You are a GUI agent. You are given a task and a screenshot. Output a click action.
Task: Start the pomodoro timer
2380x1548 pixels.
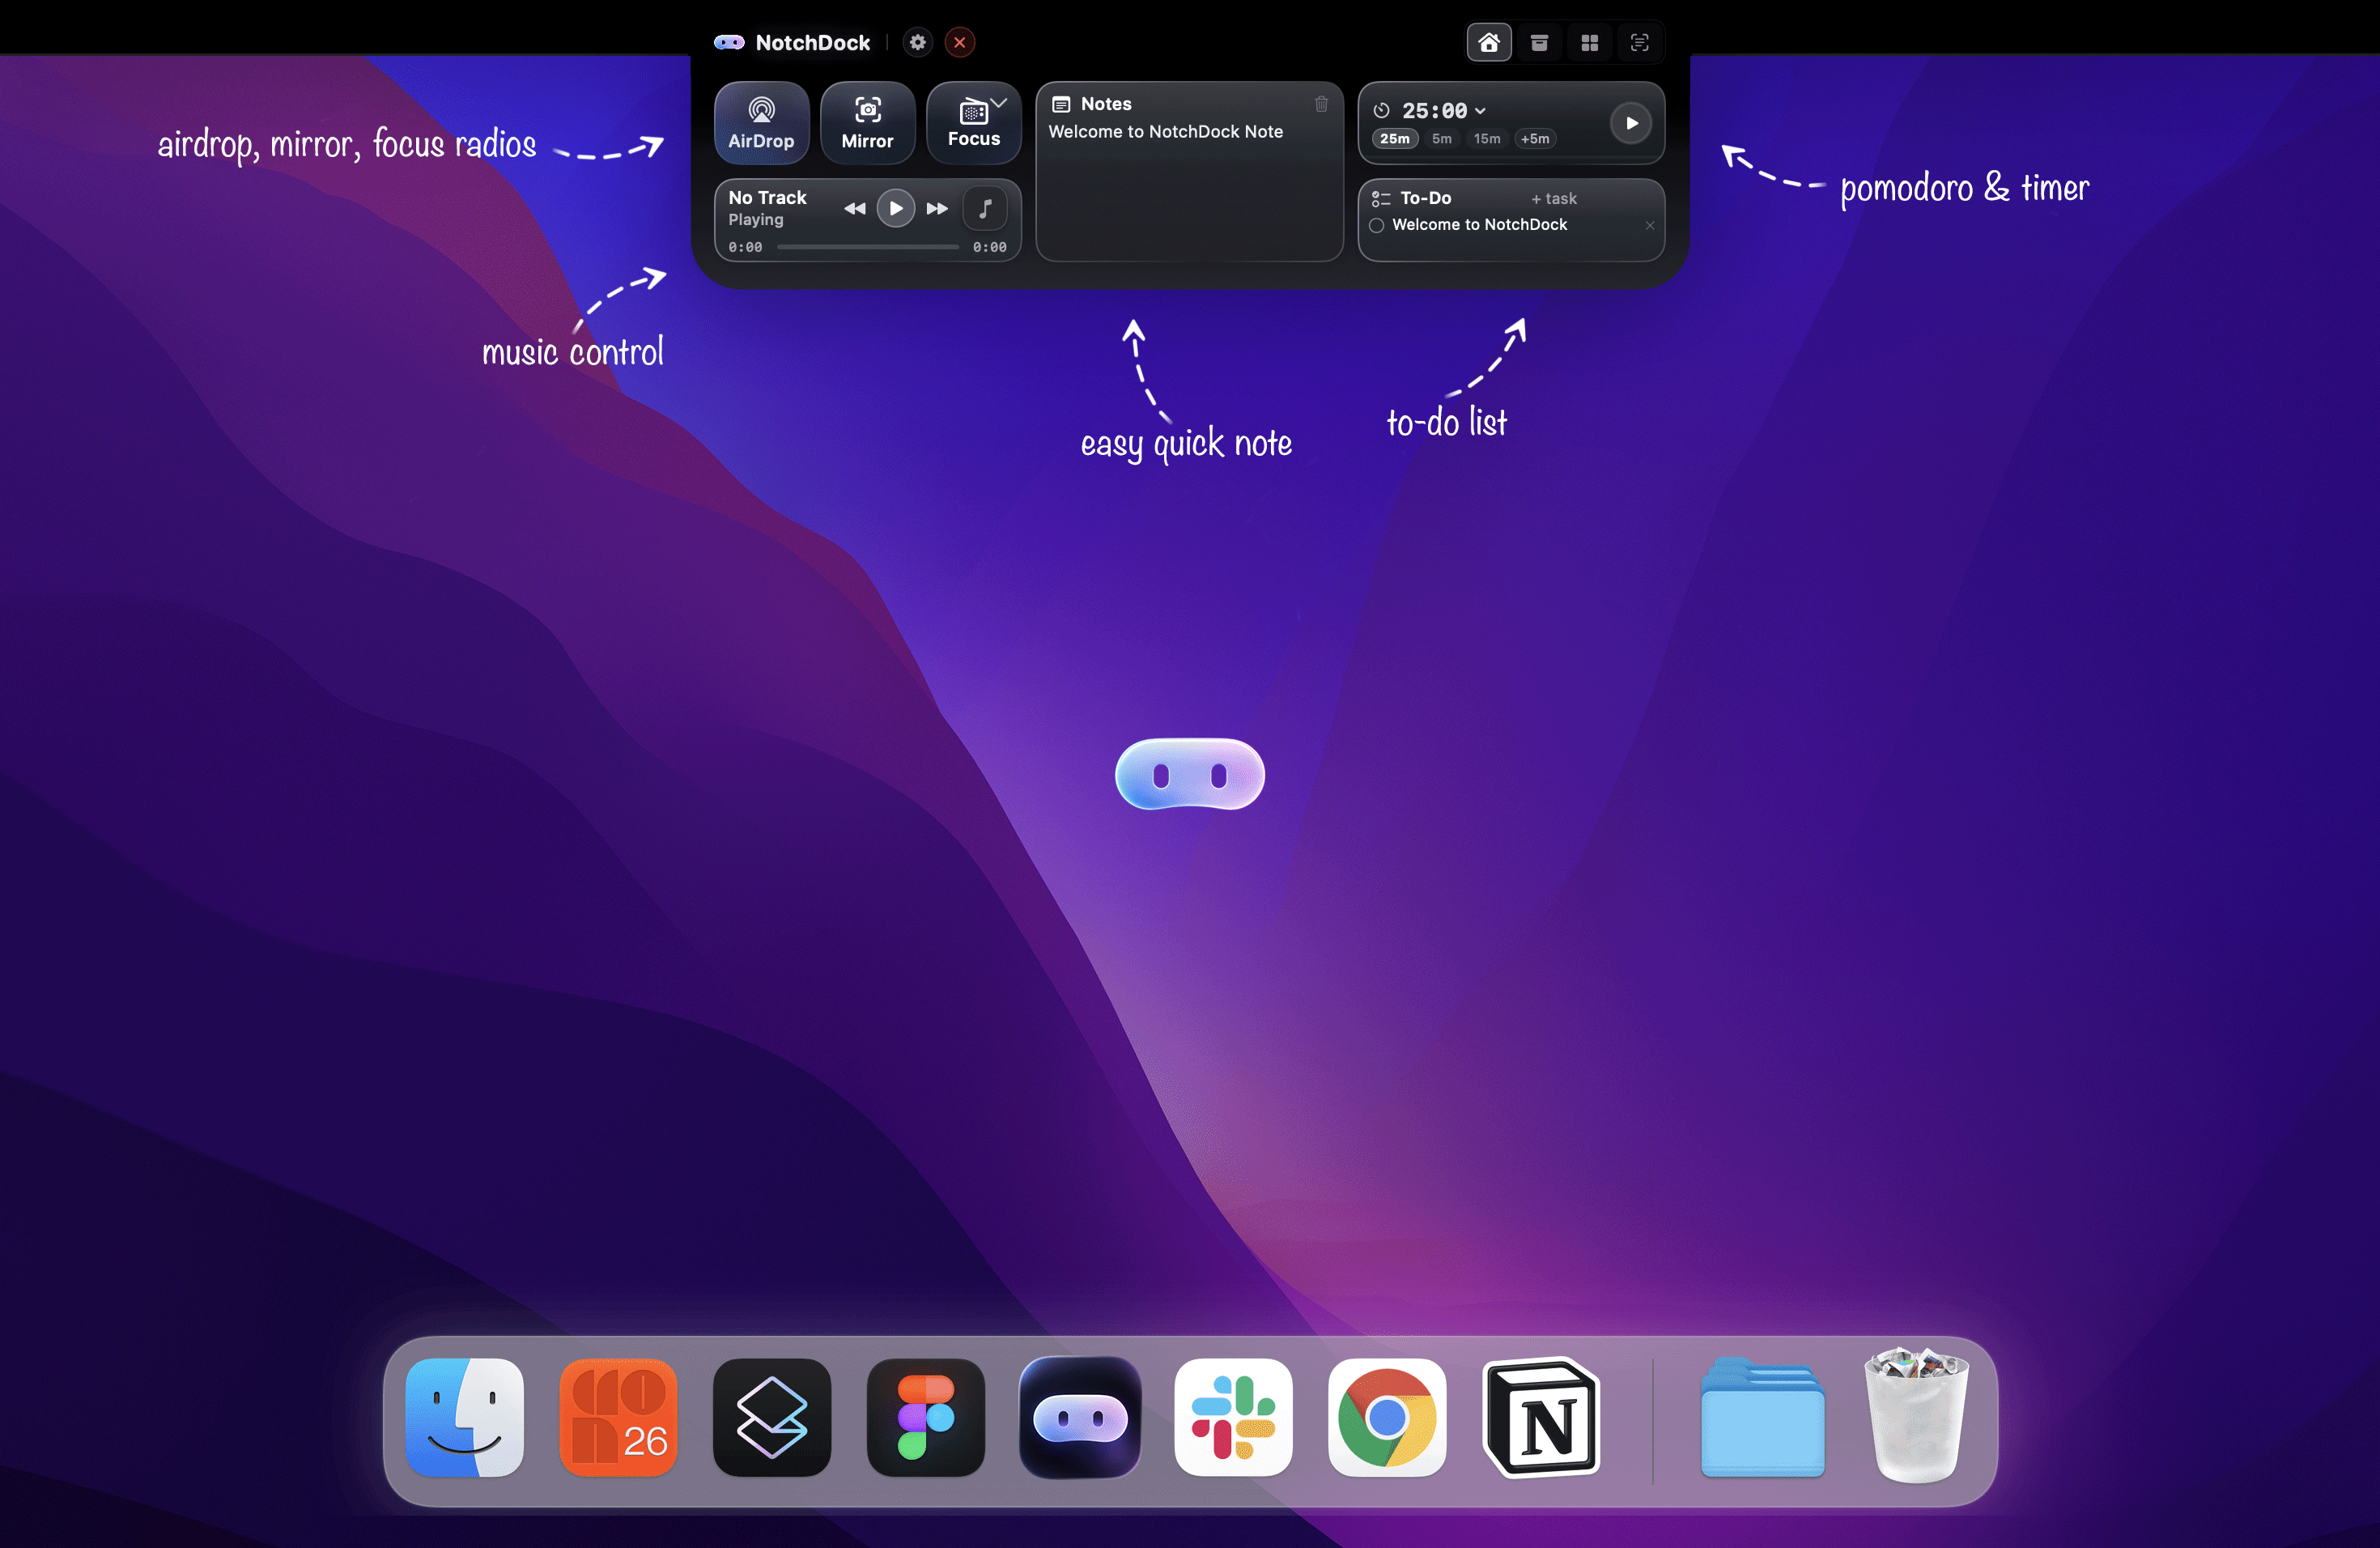pyautogui.click(x=1631, y=123)
